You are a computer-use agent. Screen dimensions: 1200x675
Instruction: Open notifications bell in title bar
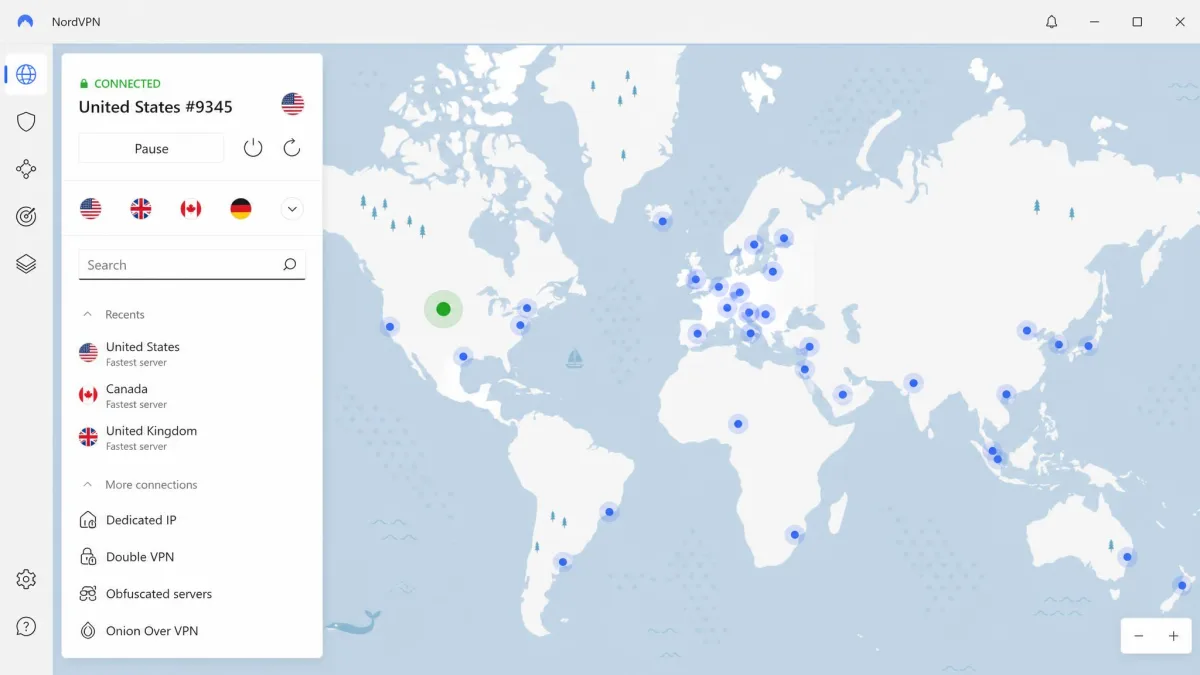point(1051,21)
